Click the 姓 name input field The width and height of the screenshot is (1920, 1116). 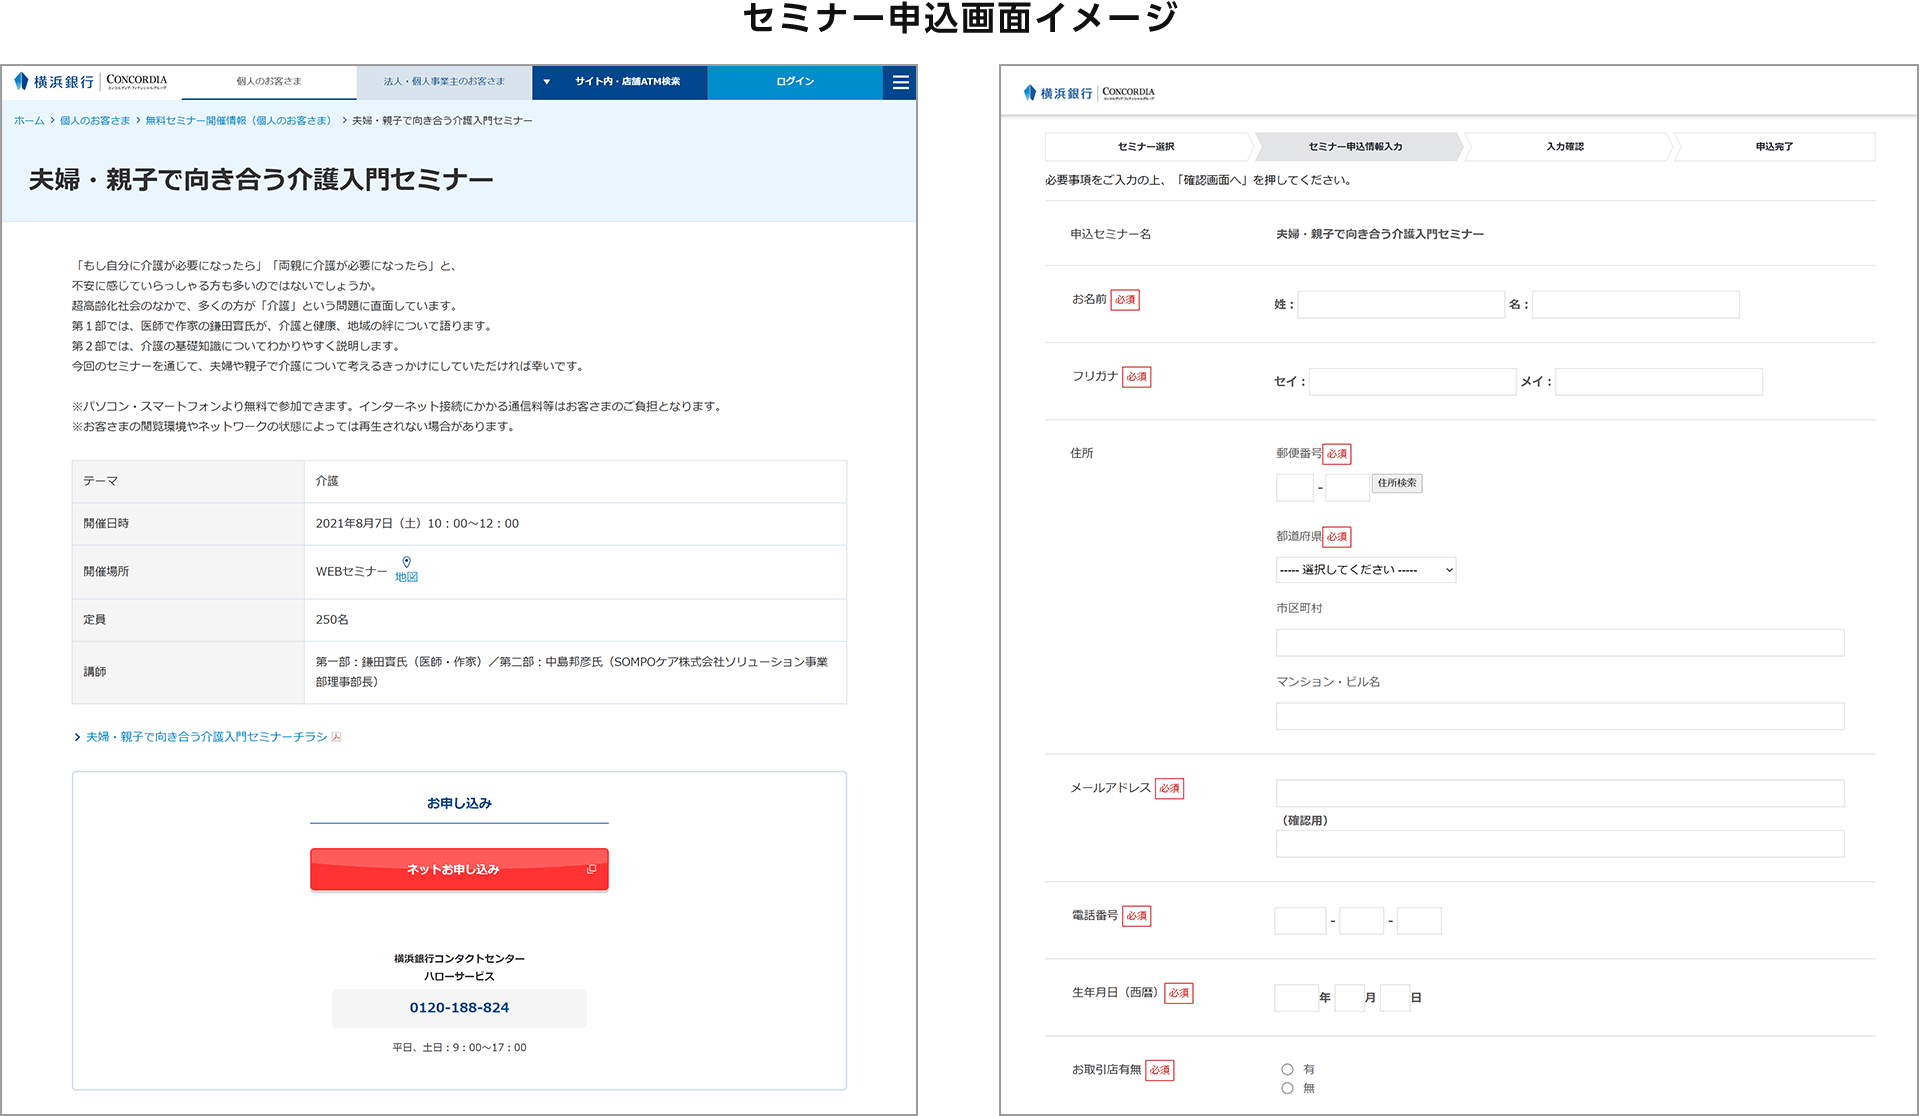coord(1401,305)
